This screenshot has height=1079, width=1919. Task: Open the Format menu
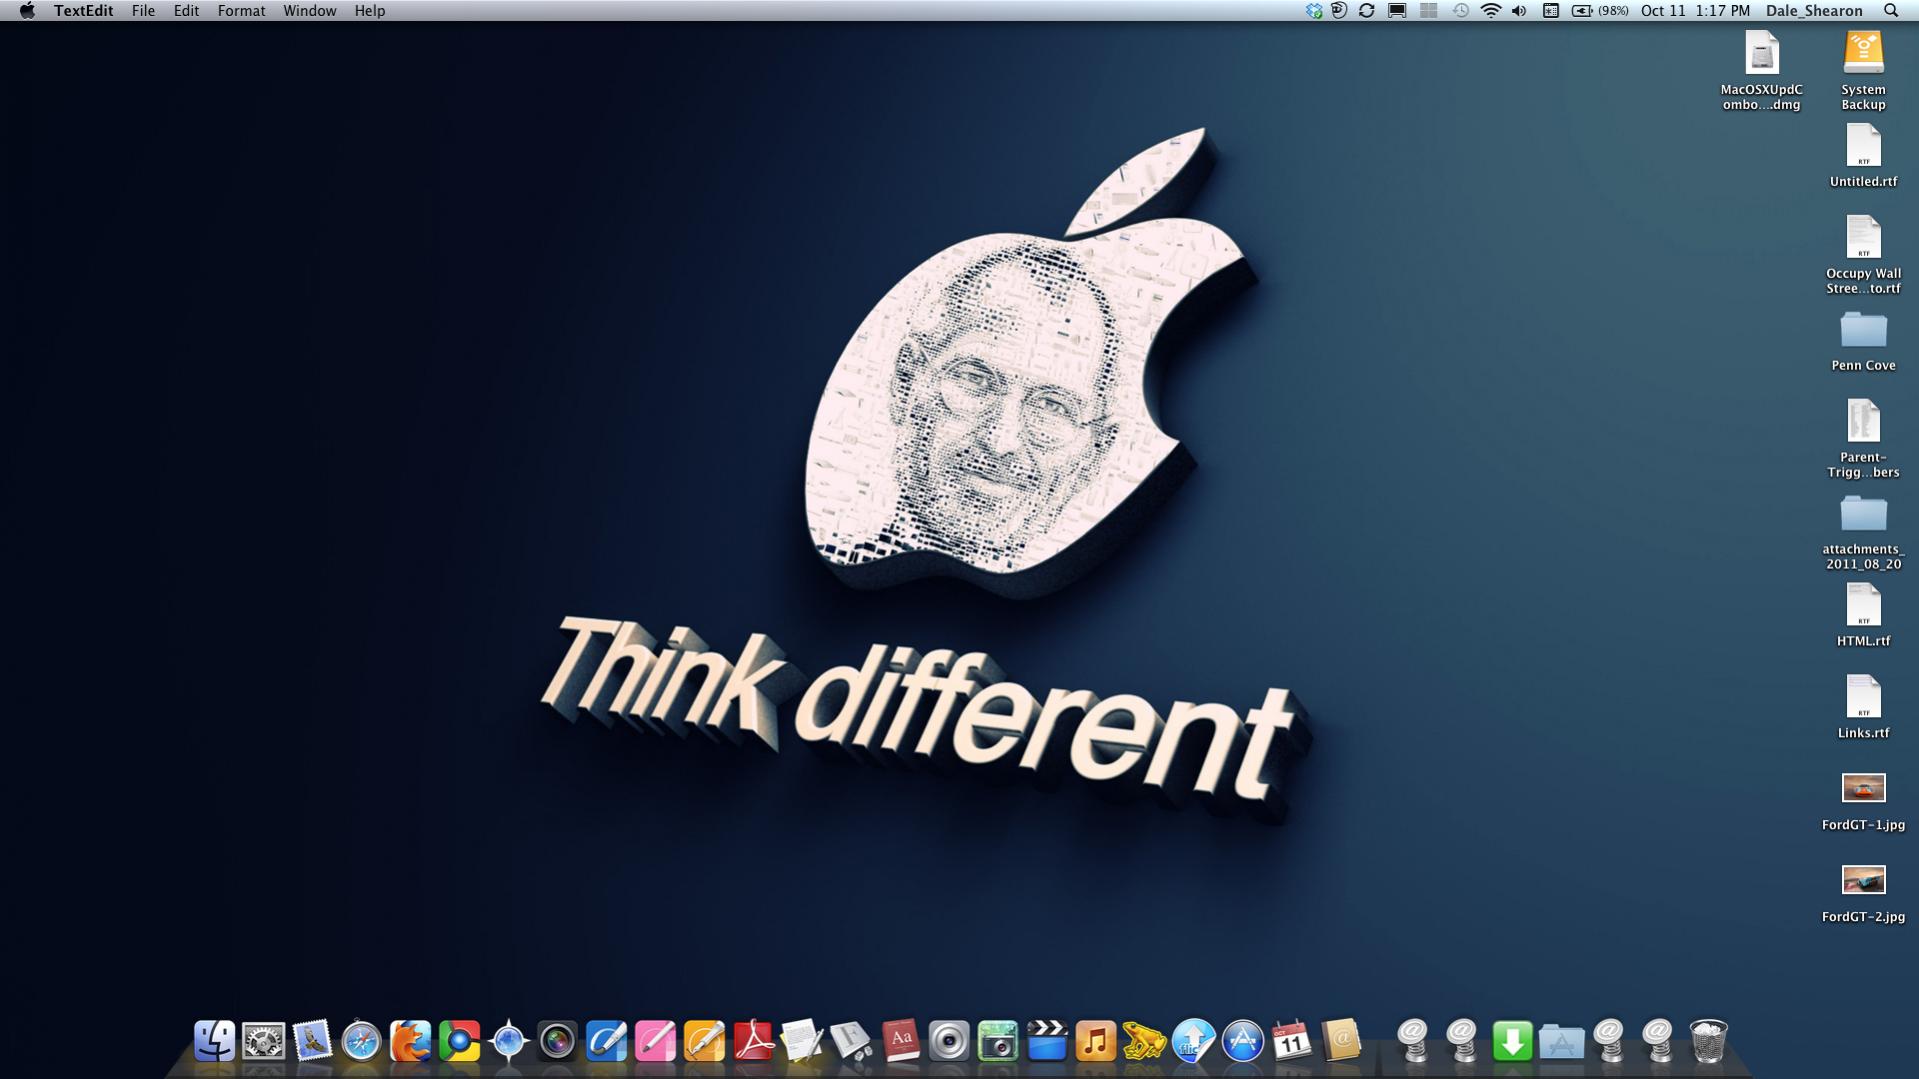click(x=241, y=10)
